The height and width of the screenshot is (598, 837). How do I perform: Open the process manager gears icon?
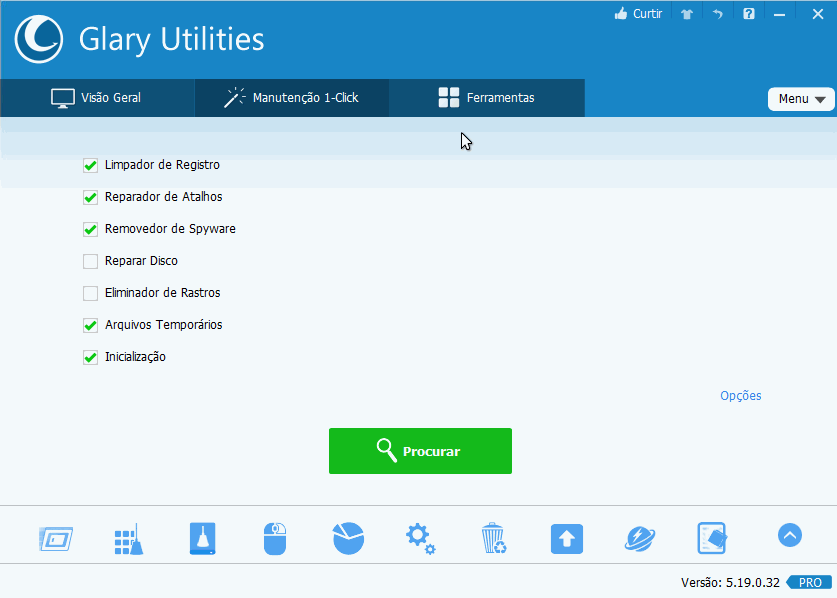[421, 539]
